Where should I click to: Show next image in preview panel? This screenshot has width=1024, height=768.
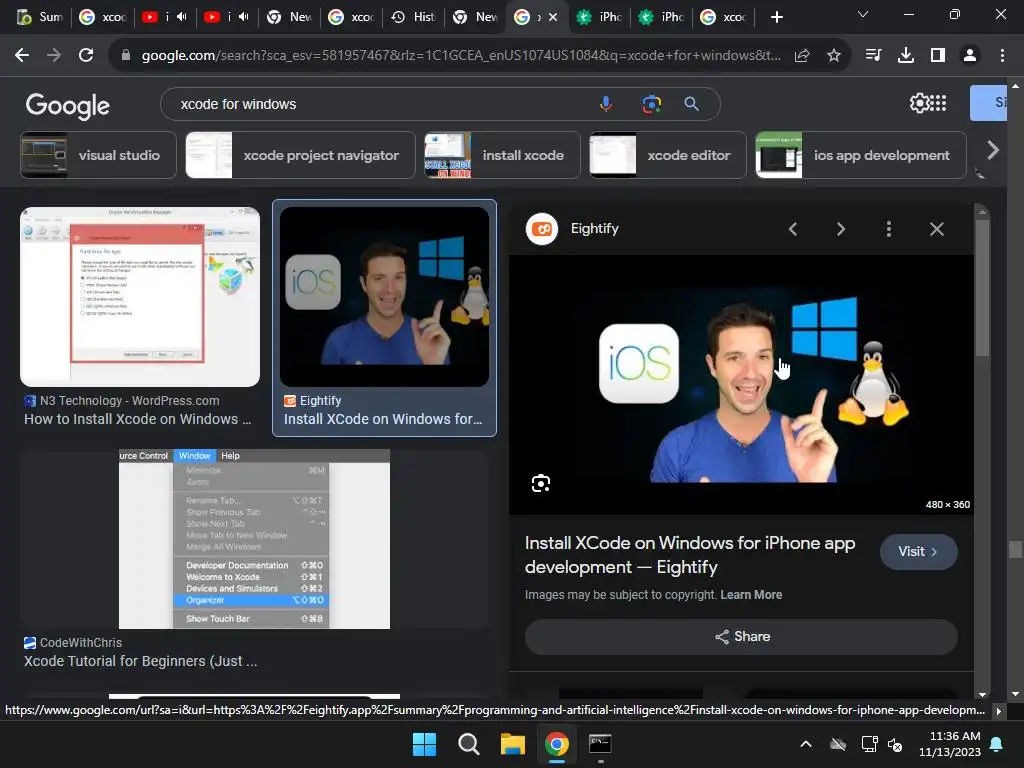click(840, 229)
